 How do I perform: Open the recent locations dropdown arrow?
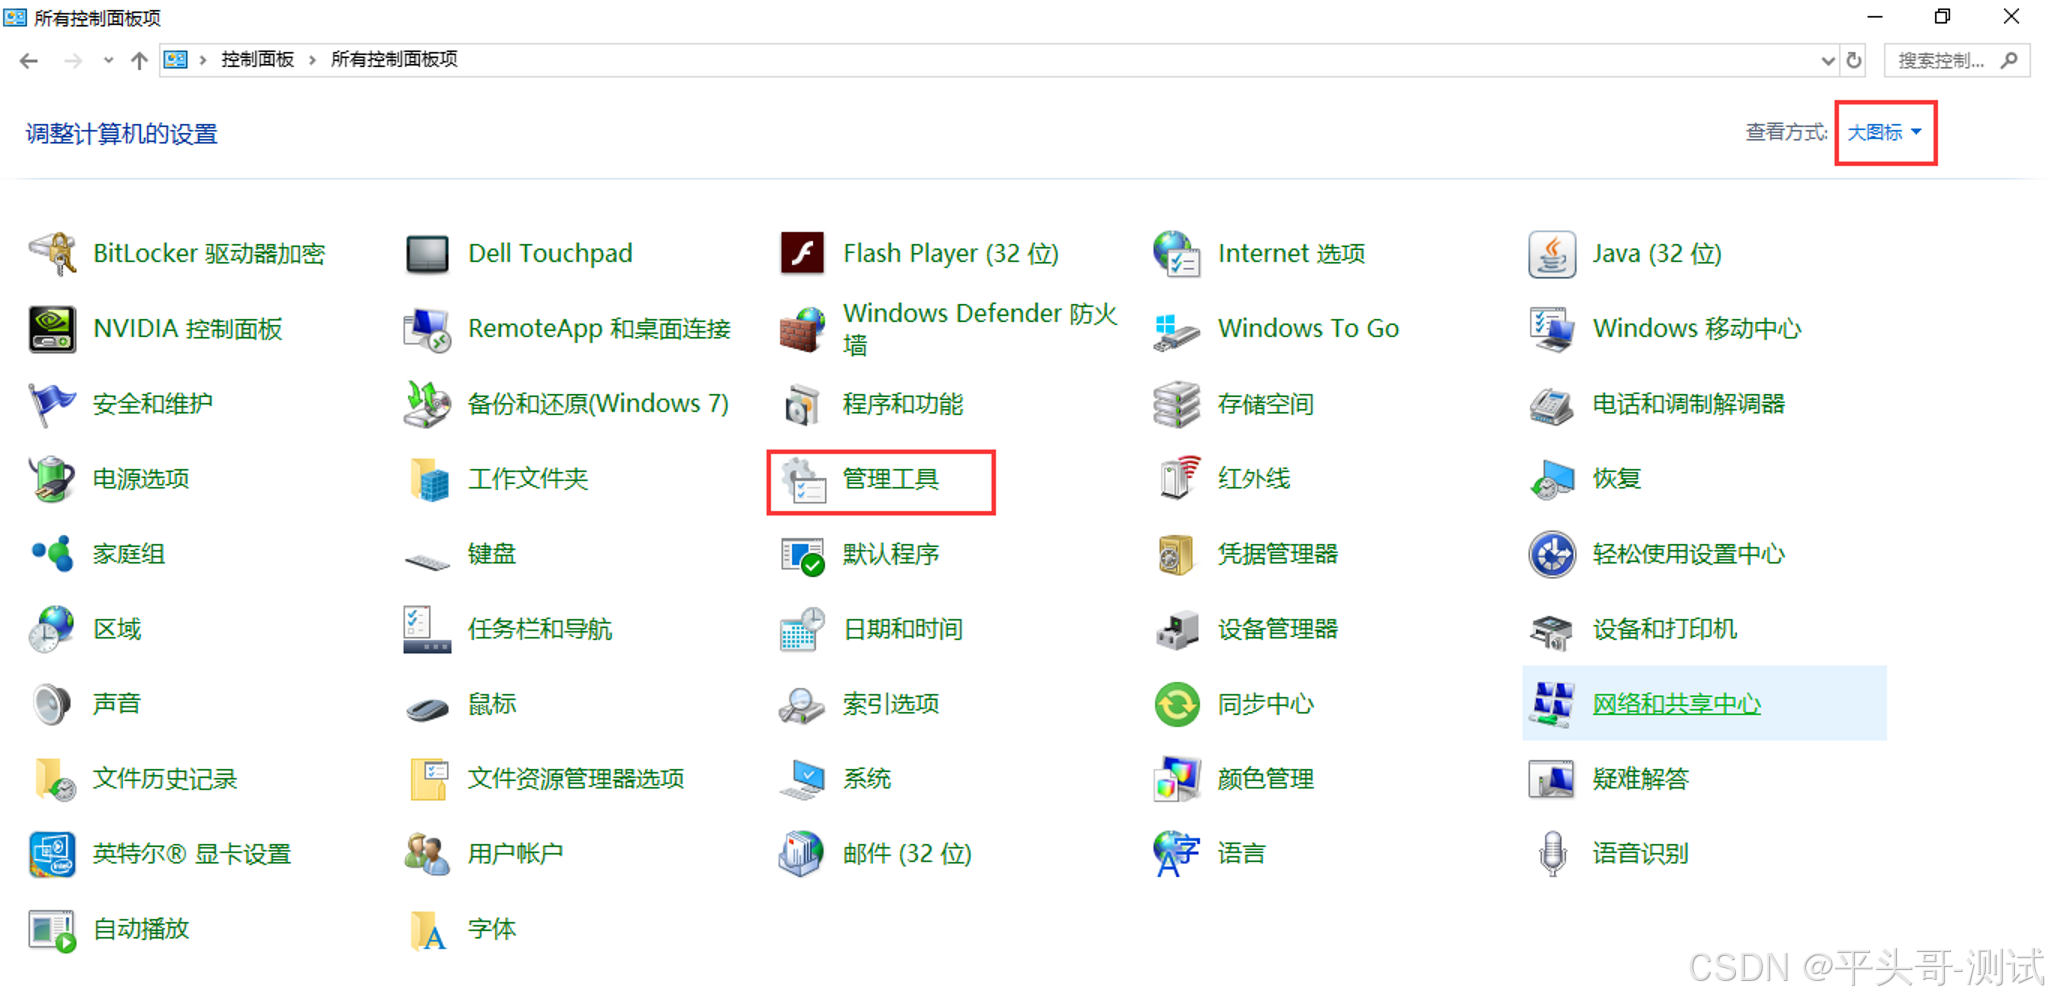(108, 60)
